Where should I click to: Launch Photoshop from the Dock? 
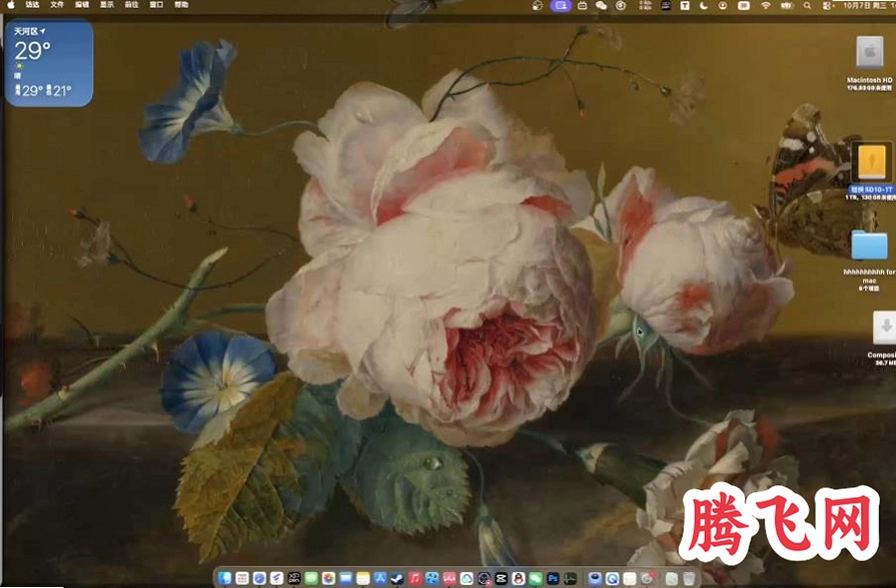pyautogui.click(x=553, y=578)
